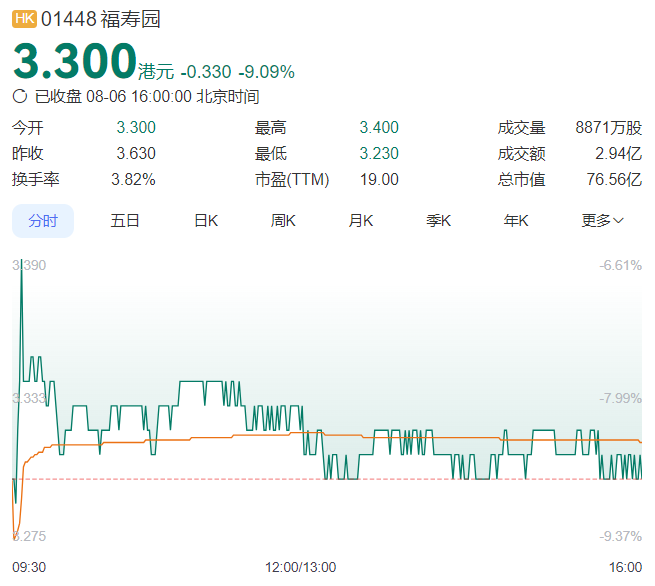This screenshot has width=655, height=586.
Task: Open the 年K chart view
Action: coord(515,221)
